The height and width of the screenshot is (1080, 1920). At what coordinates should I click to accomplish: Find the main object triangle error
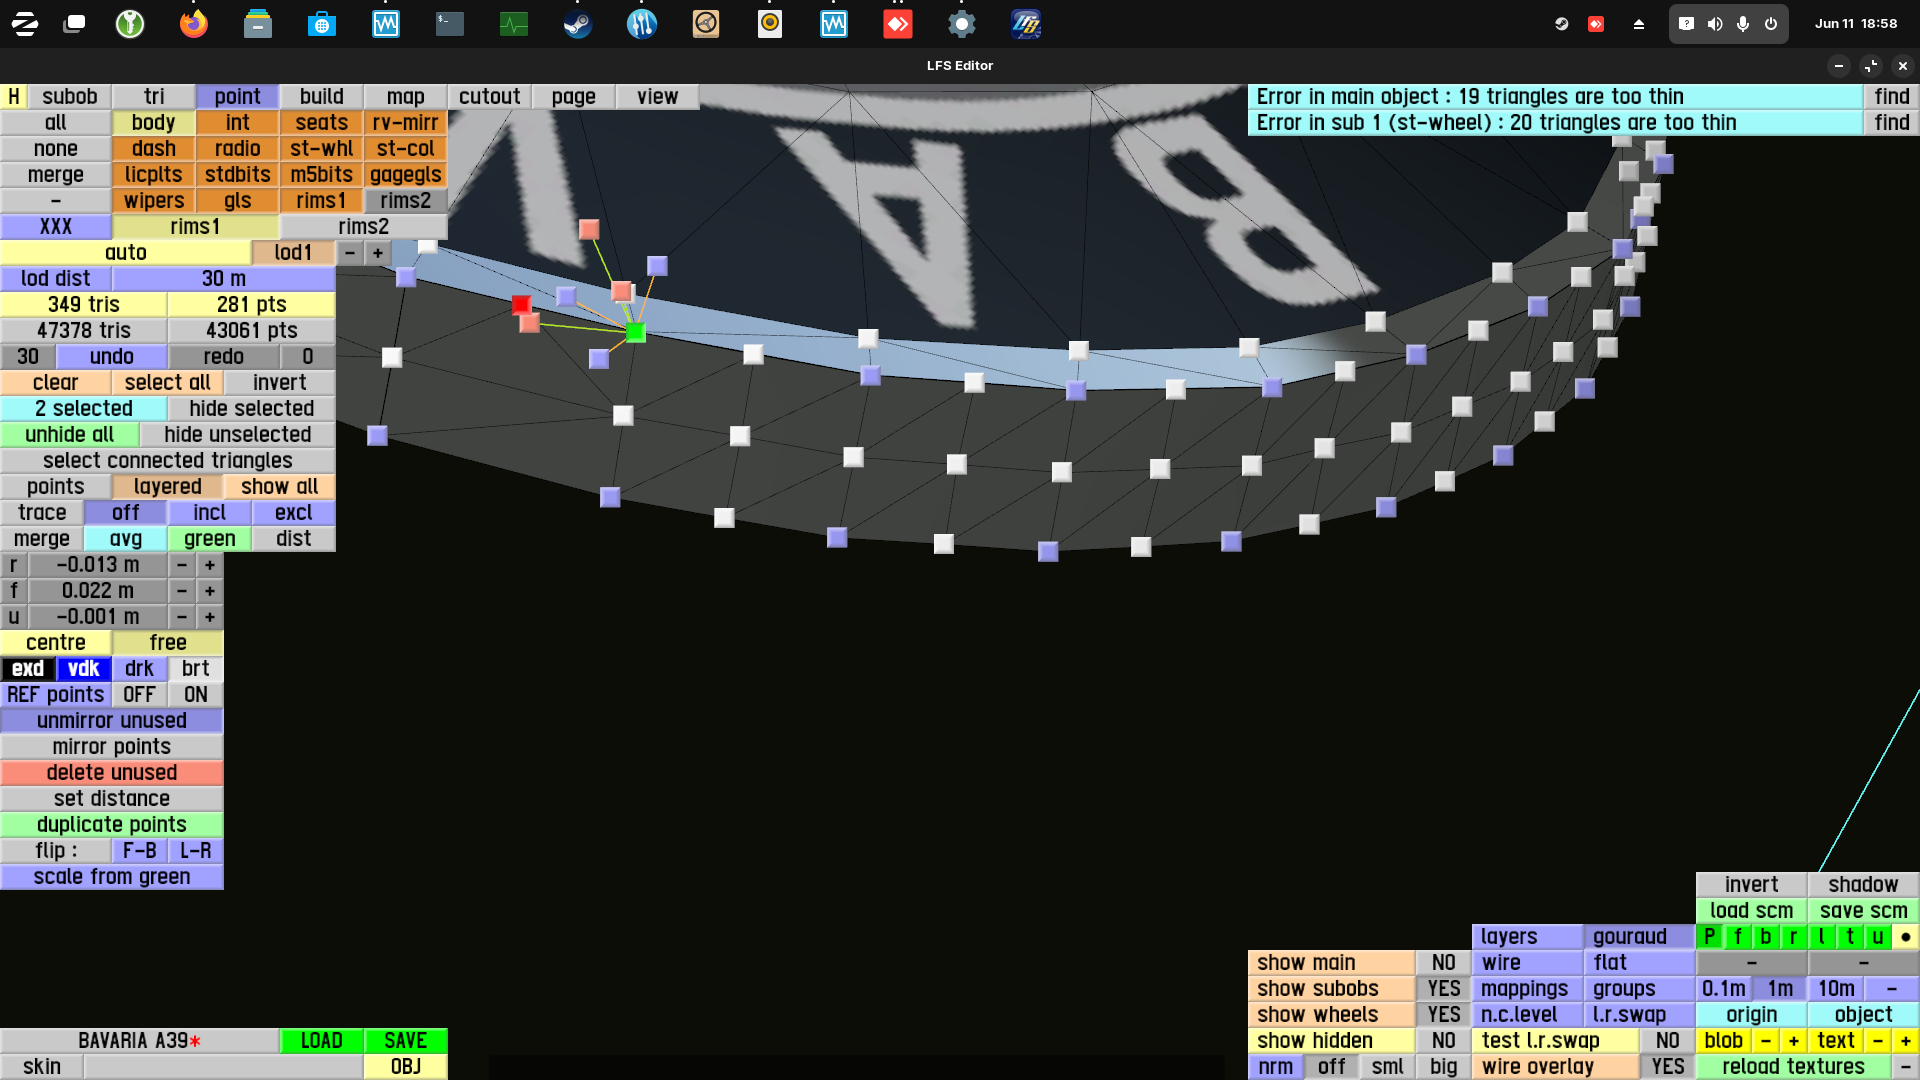[x=1891, y=96]
